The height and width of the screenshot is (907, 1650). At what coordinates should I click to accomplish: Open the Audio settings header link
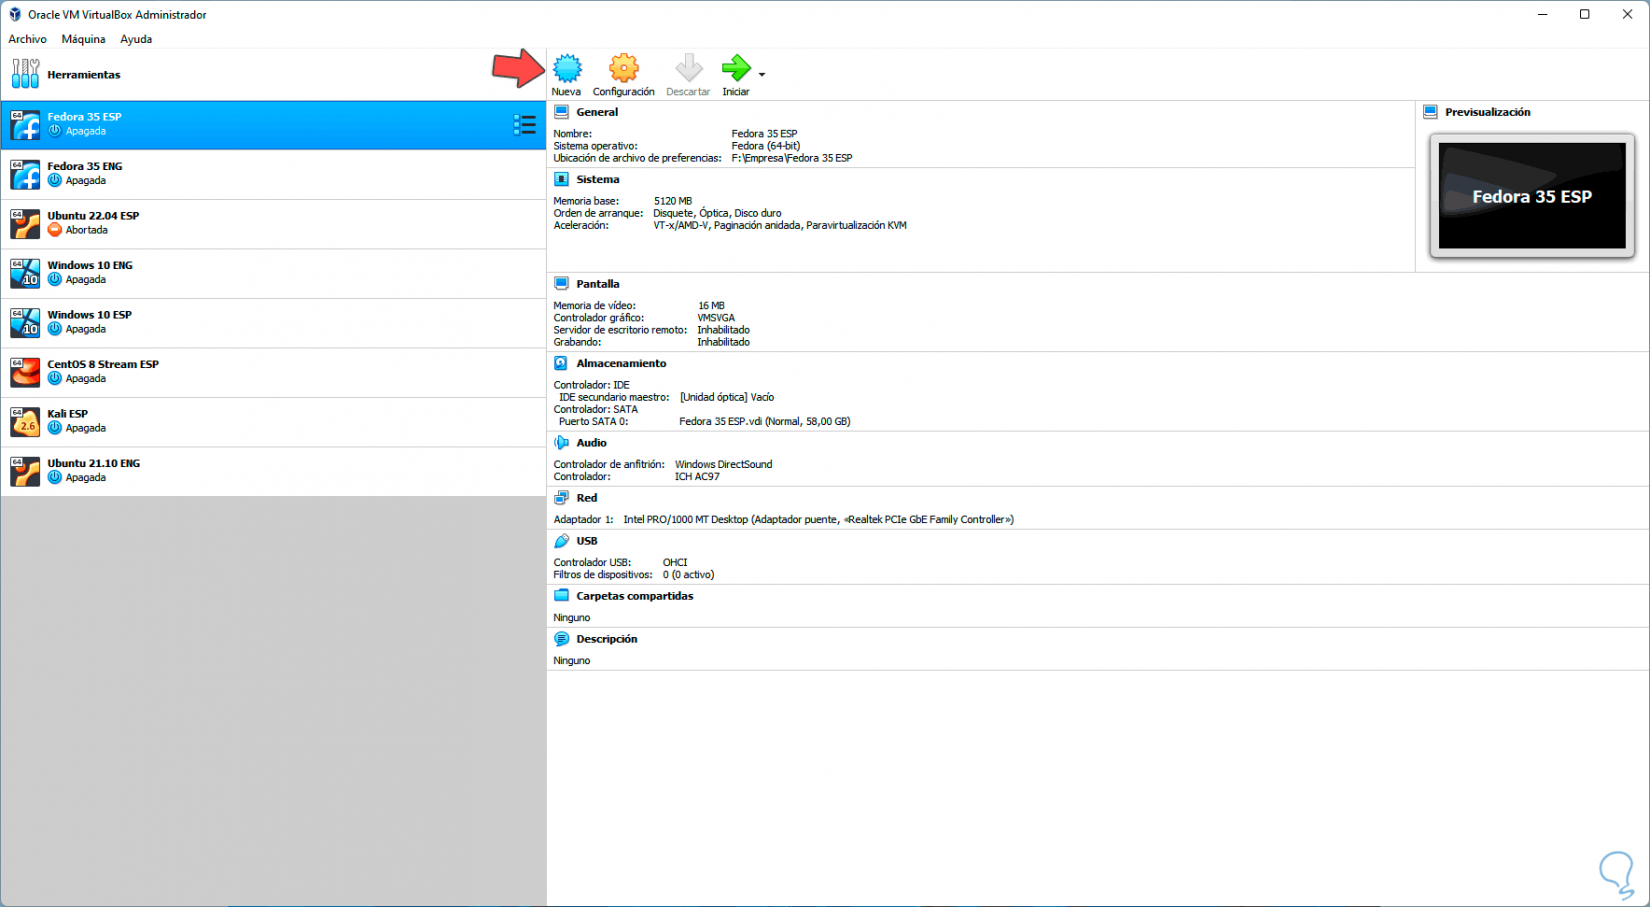(591, 443)
